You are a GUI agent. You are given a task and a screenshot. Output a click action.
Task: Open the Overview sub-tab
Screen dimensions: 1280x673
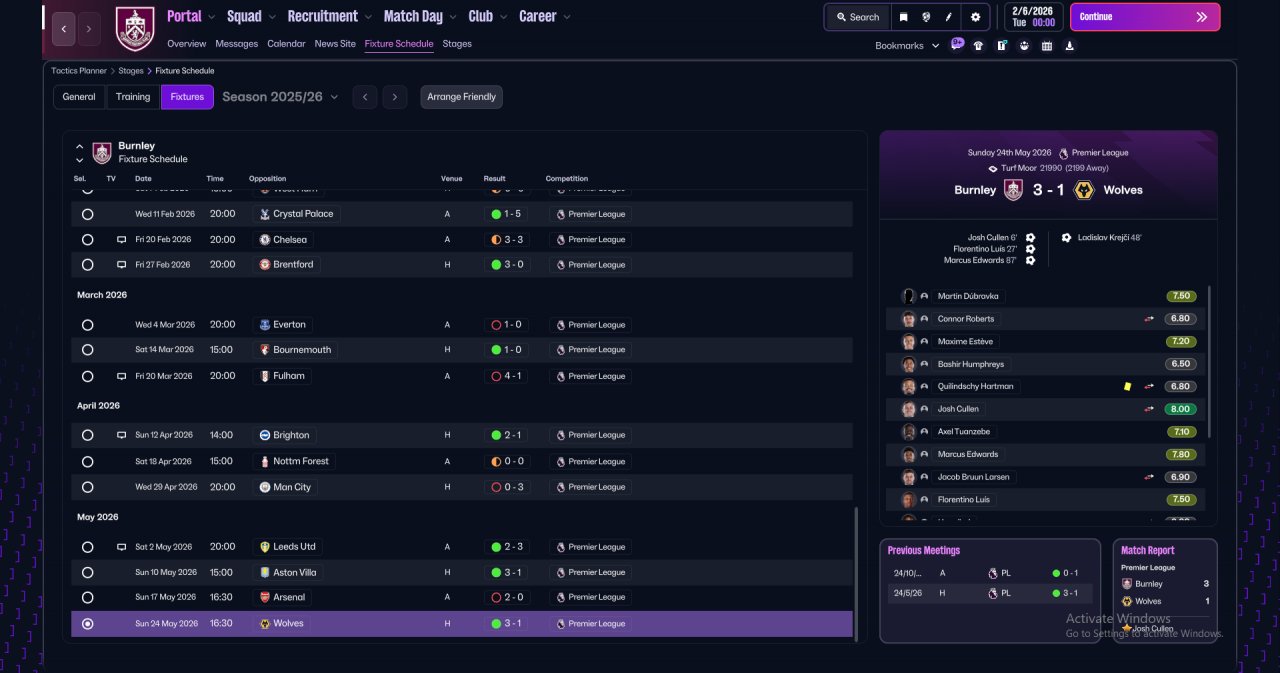pyautogui.click(x=187, y=44)
